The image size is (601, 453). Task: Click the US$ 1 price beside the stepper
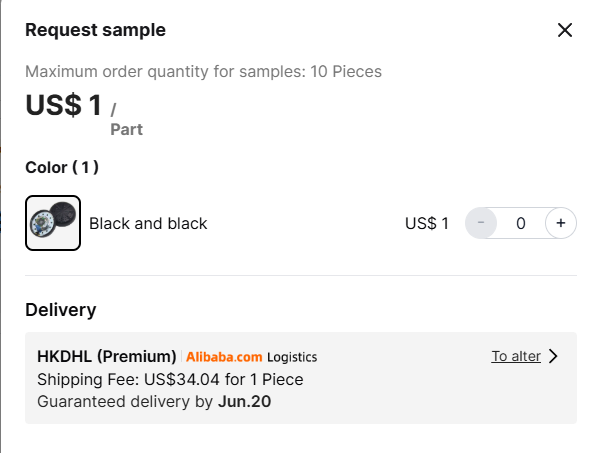(427, 223)
